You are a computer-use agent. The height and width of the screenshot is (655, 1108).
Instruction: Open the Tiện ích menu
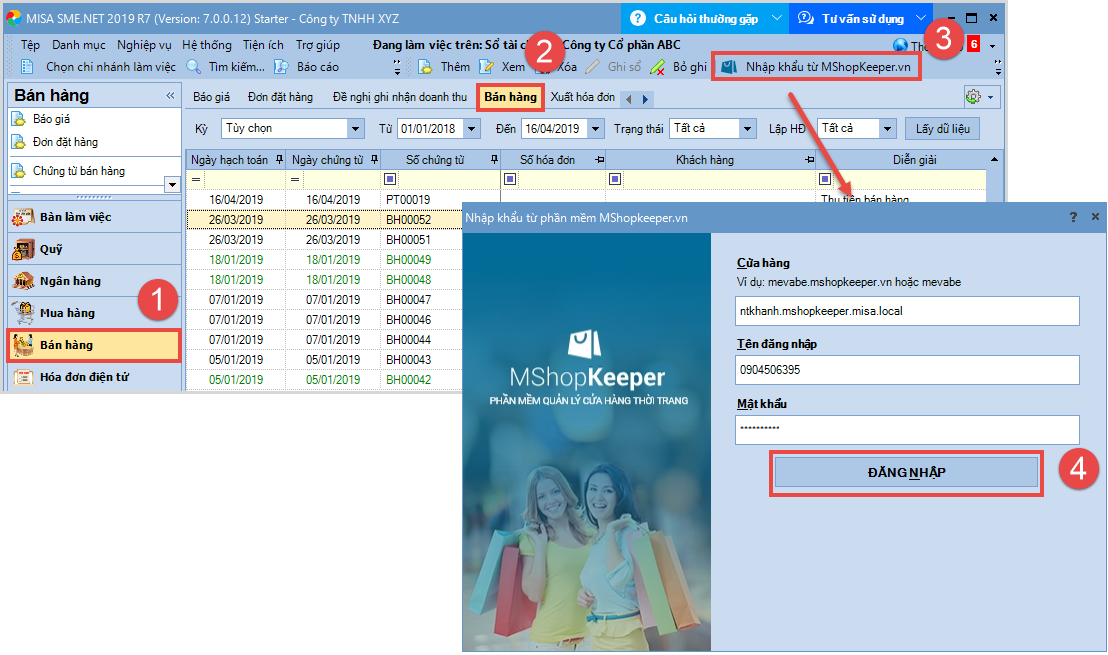263,45
